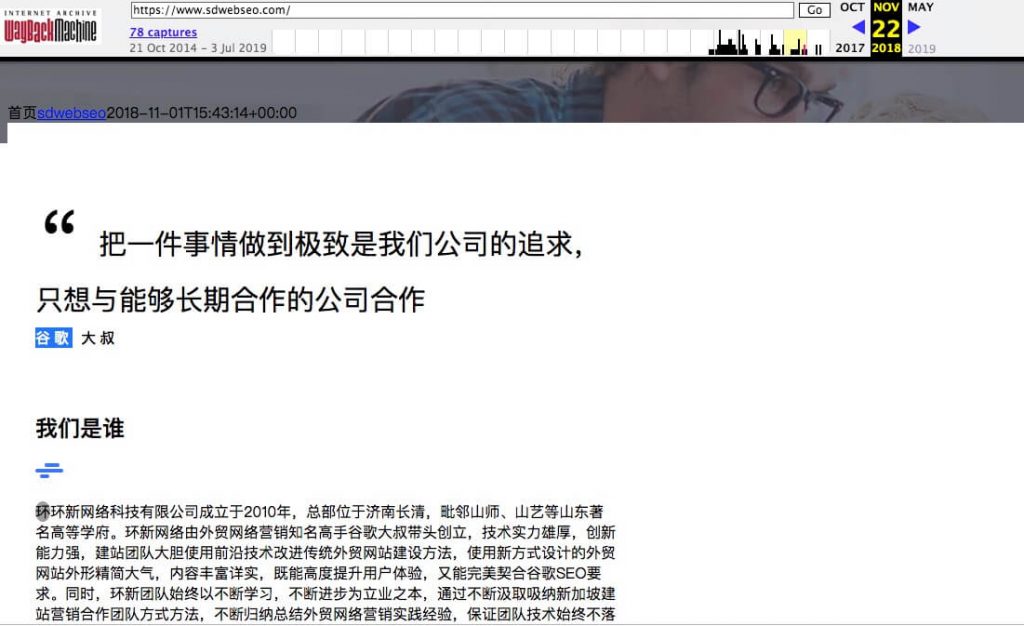Click the date range 21 Oct 2014 - 3 Jul 2019
Screen dimensions: 1024x626
click(198, 48)
